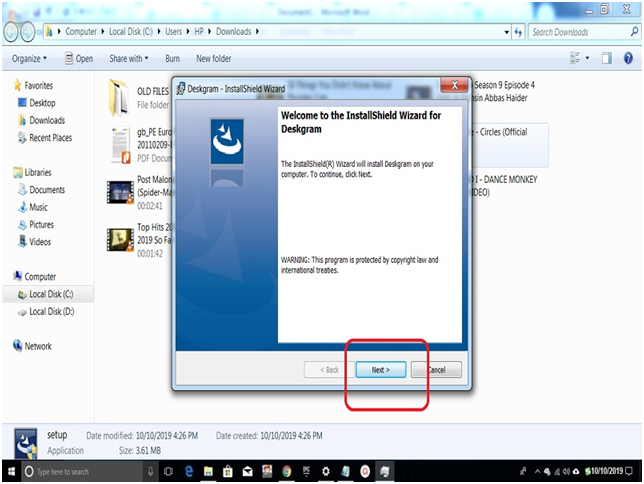Show hidden system tray icons

click(537, 471)
